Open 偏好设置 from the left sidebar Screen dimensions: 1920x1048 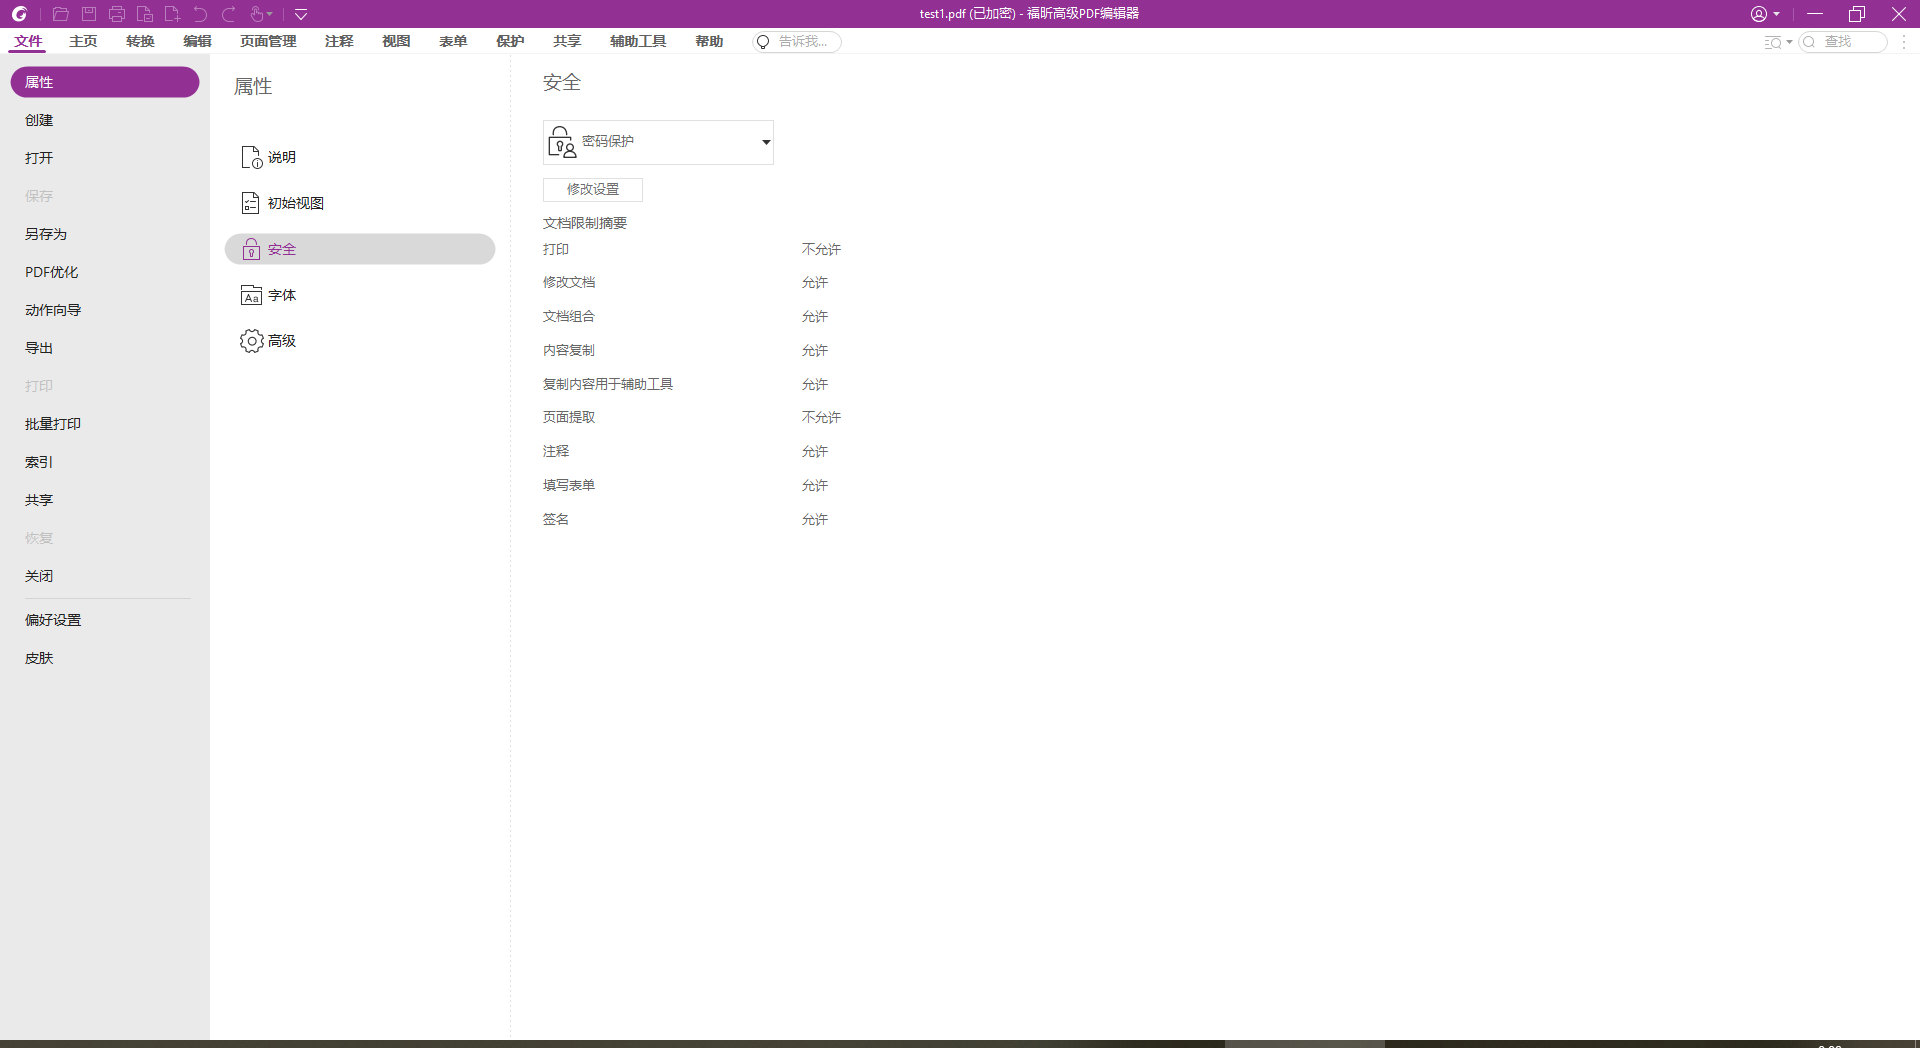[53, 620]
